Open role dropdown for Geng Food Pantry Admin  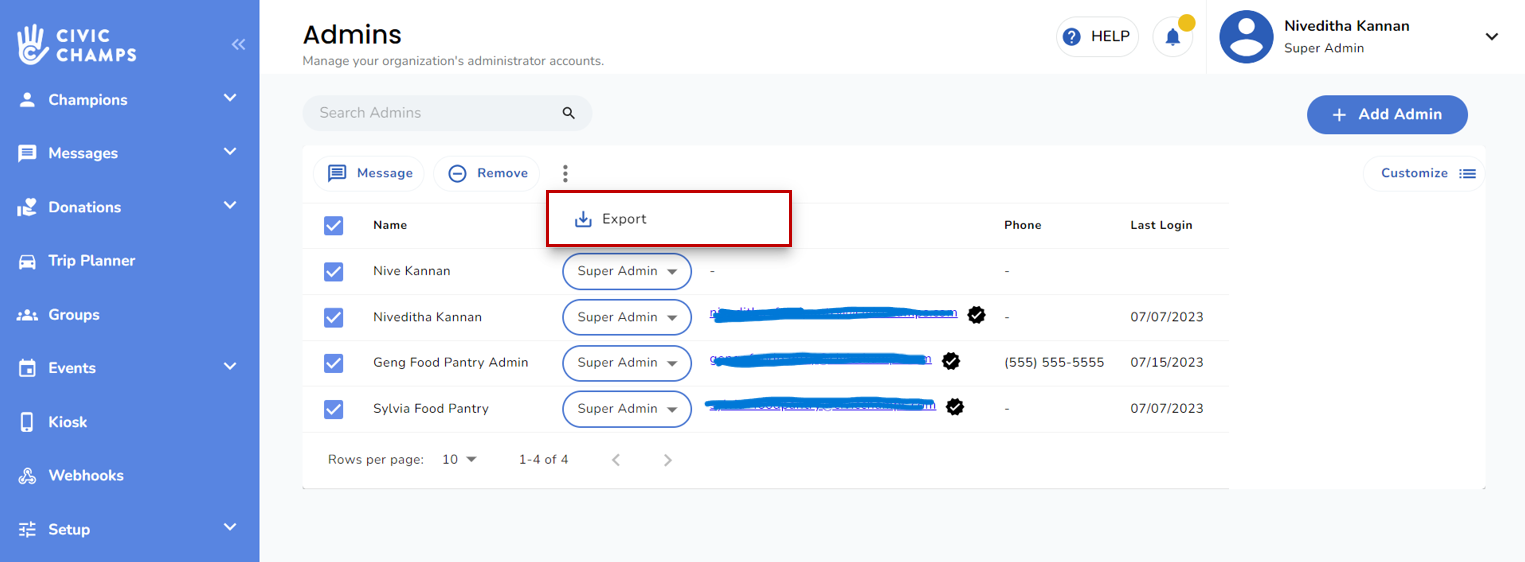point(627,363)
